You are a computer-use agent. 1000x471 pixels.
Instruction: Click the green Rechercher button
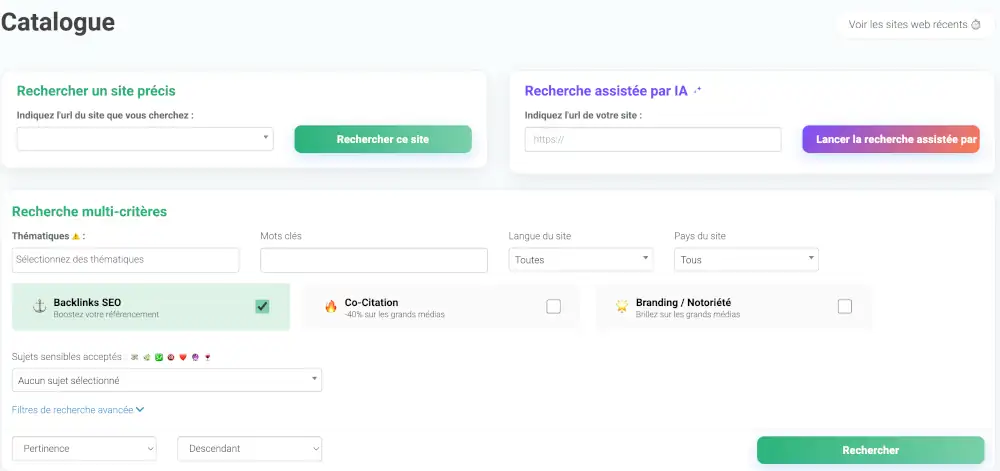pos(871,450)
